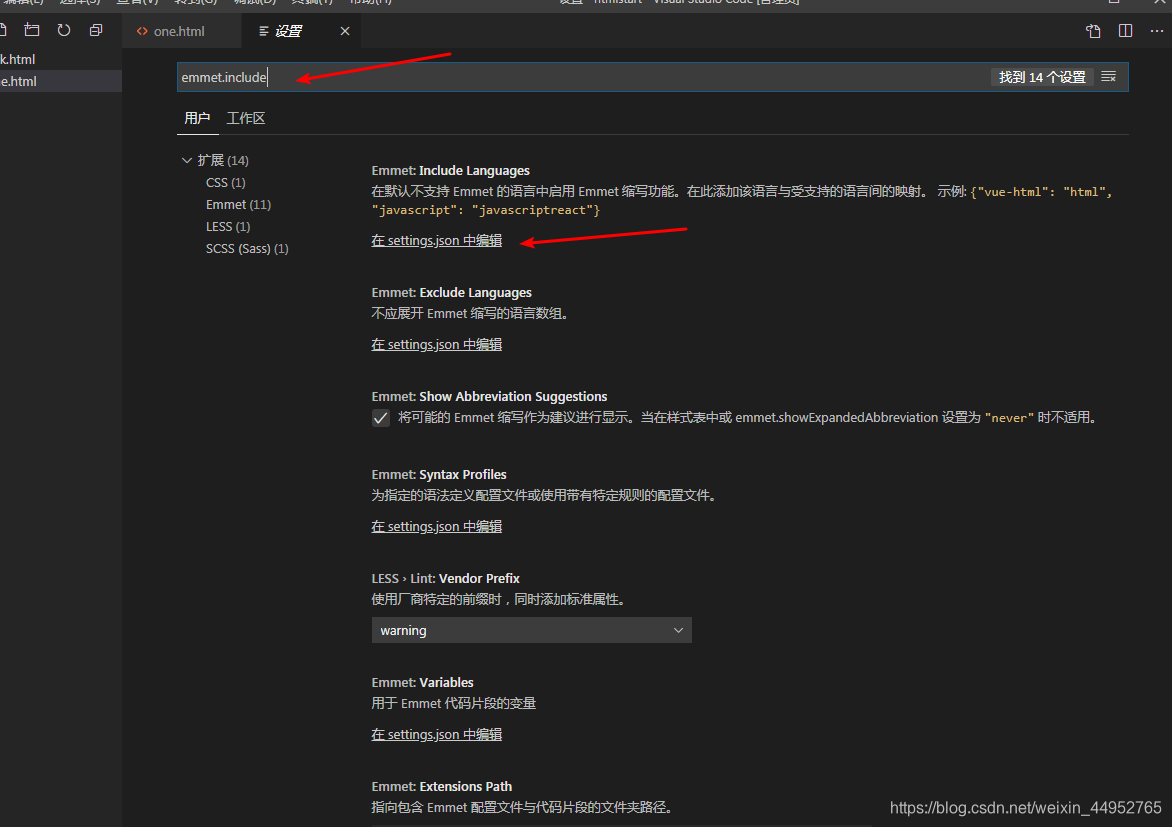Click the Emmet: Variables heading
This screenshot has height=827, width=1172.
tap(422, 683)
